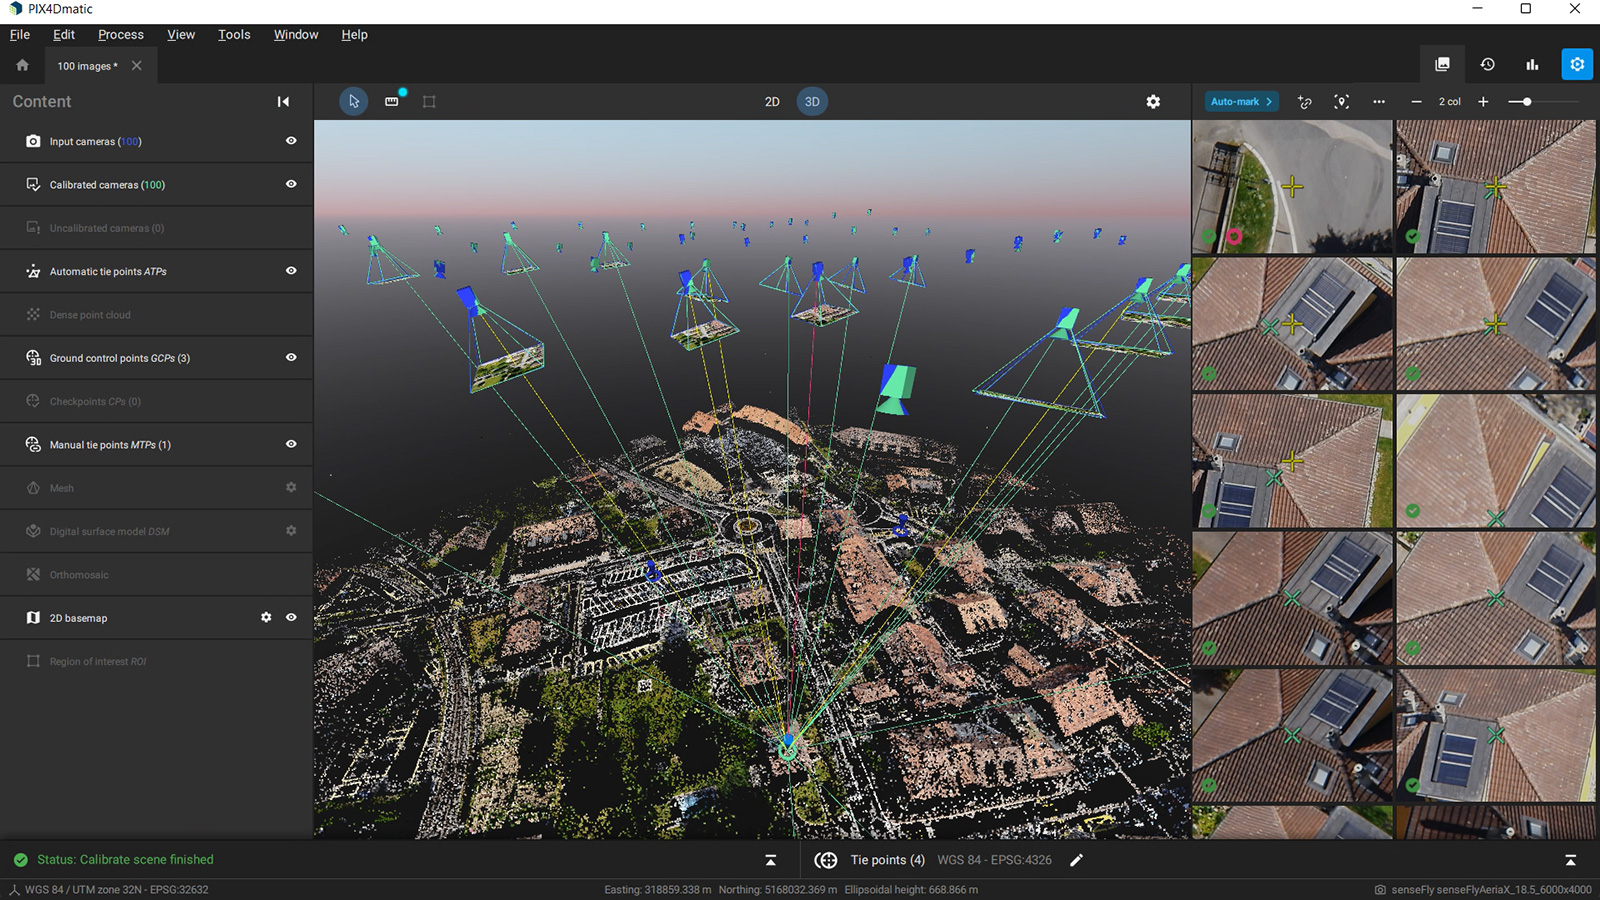Click the focus-on-mark target icon

[x=1342, y=101]
